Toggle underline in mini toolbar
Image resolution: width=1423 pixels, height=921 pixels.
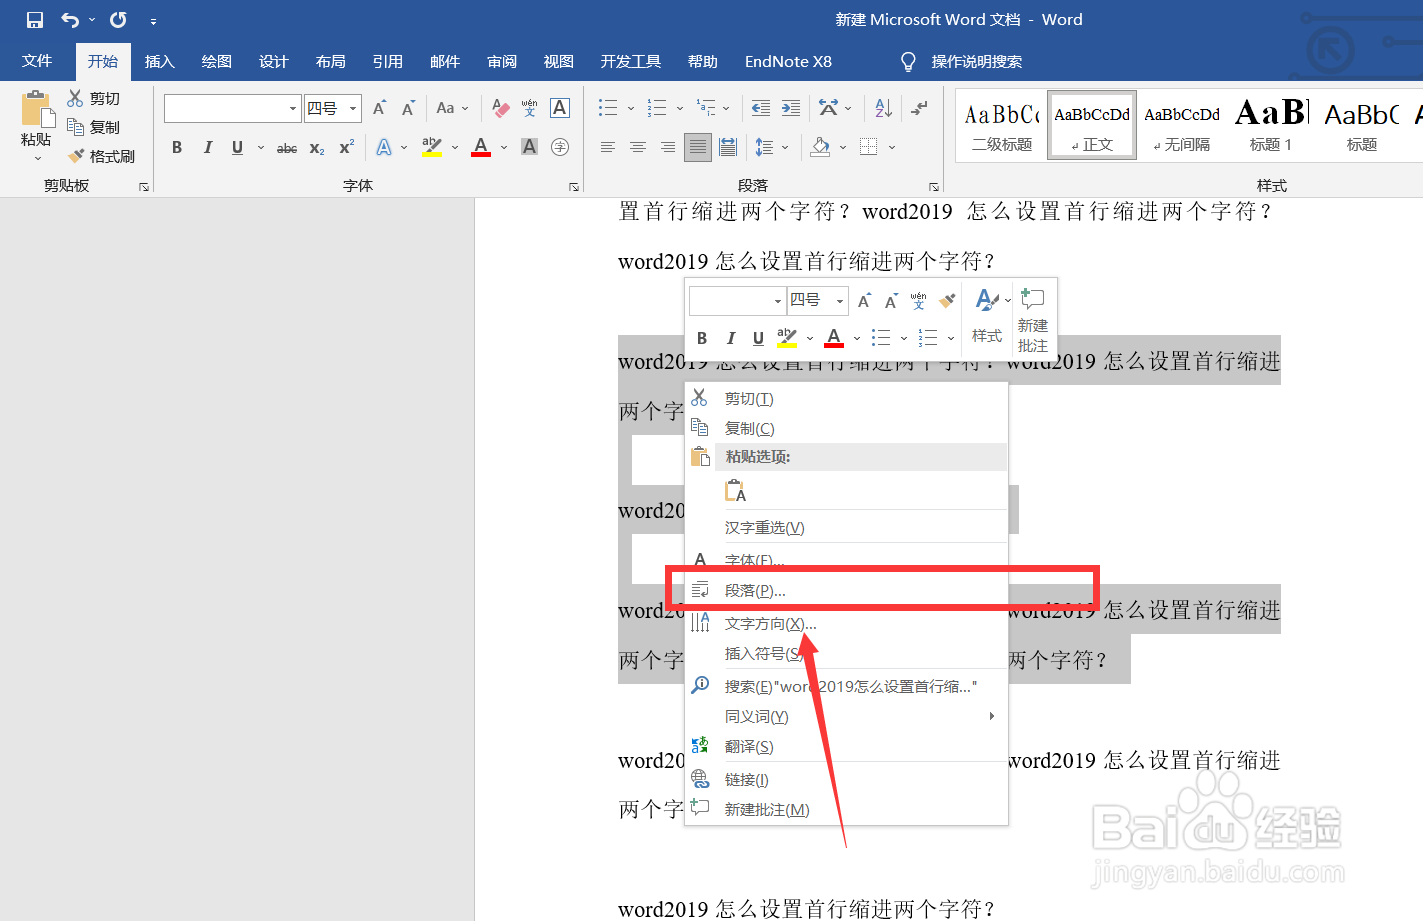pos(758,338)
